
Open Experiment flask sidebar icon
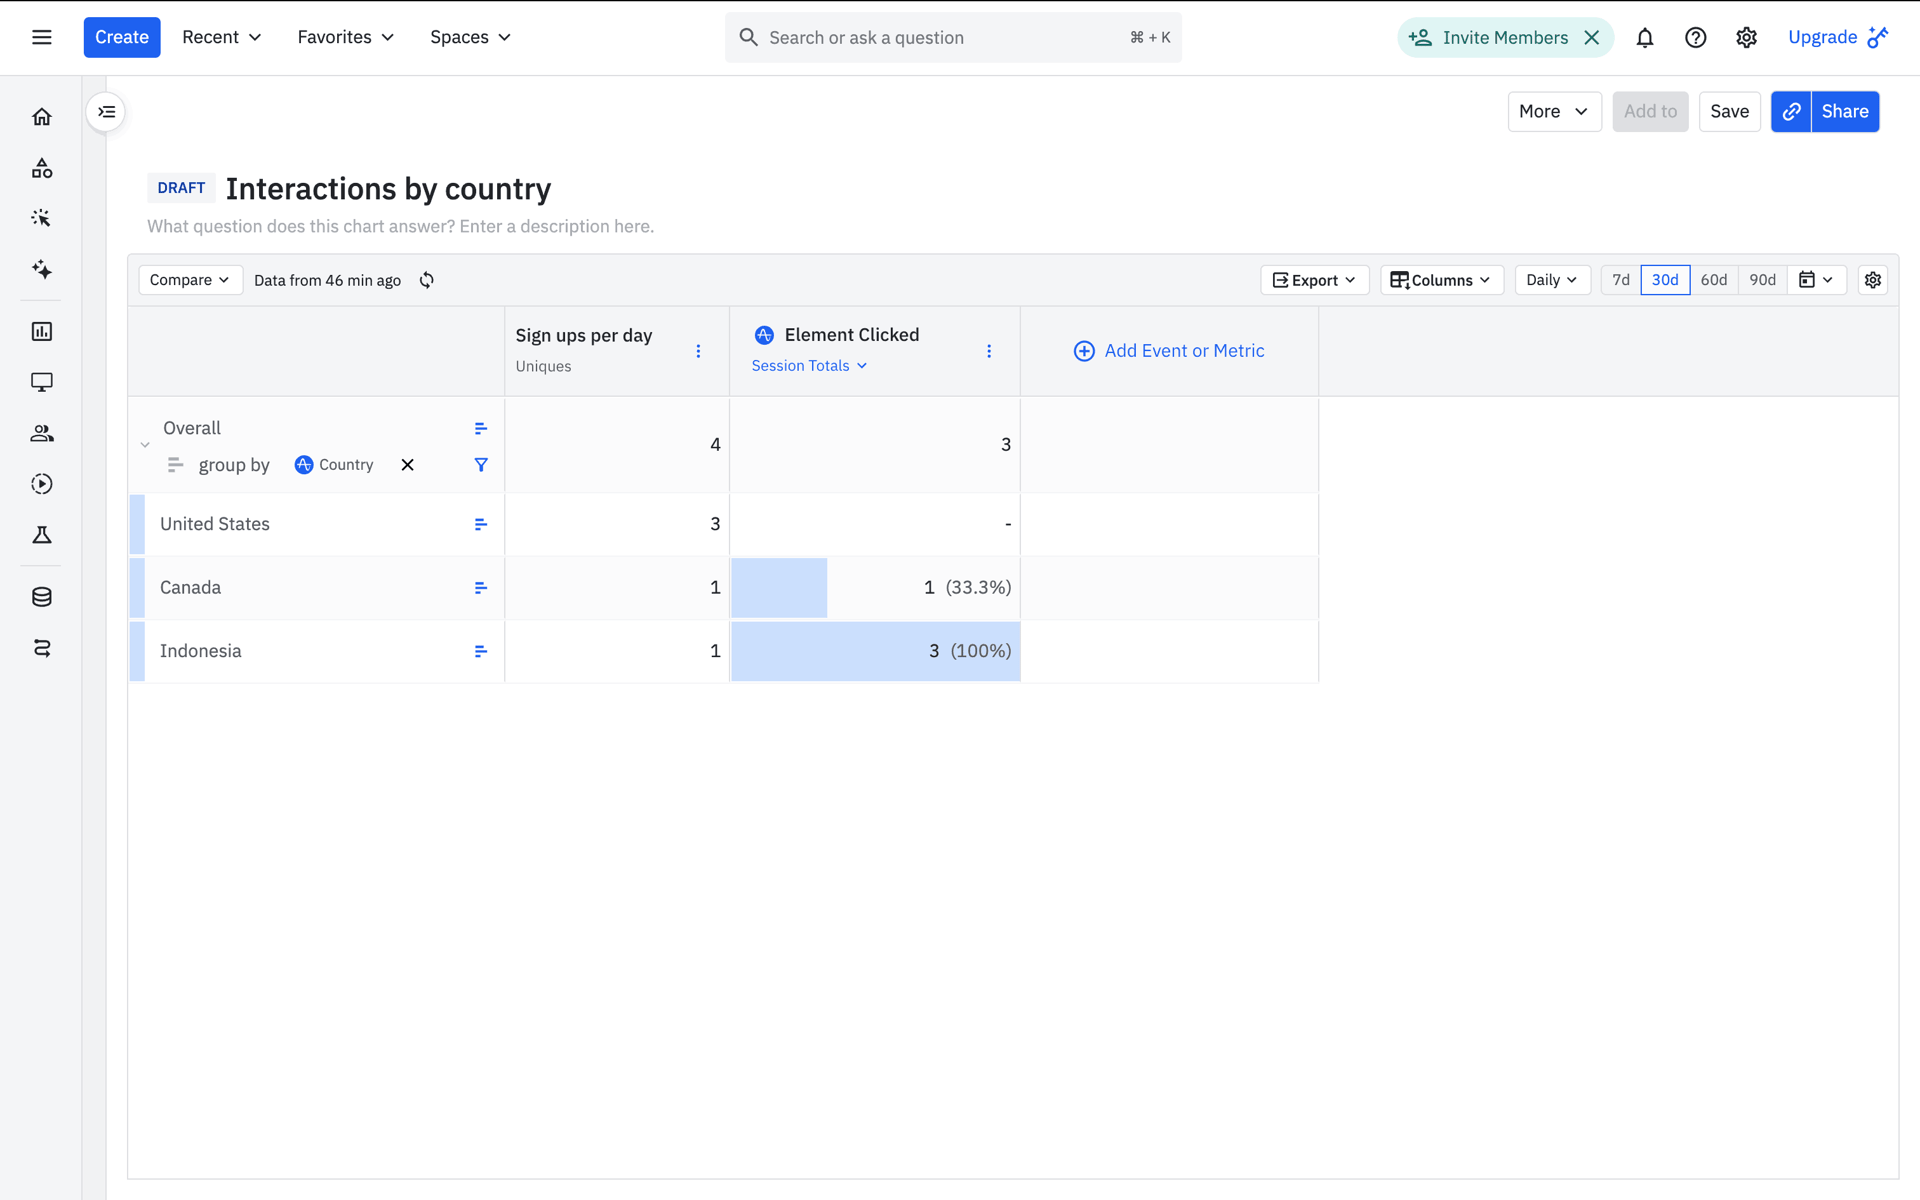[x=42, y=535]
